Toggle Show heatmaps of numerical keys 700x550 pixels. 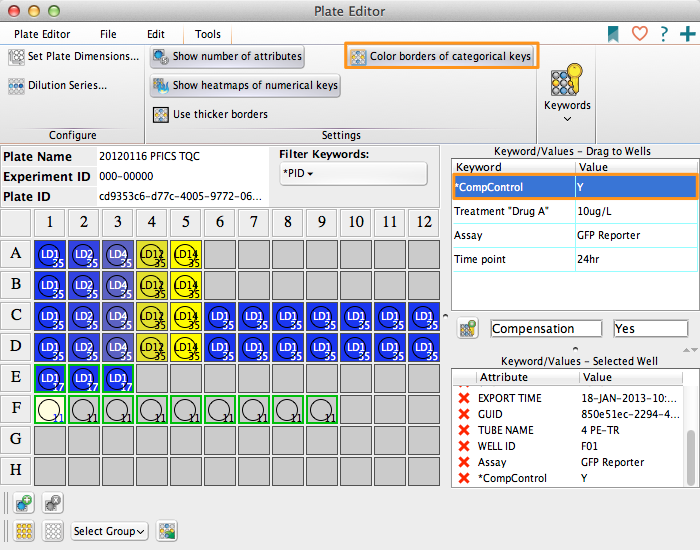245,86
